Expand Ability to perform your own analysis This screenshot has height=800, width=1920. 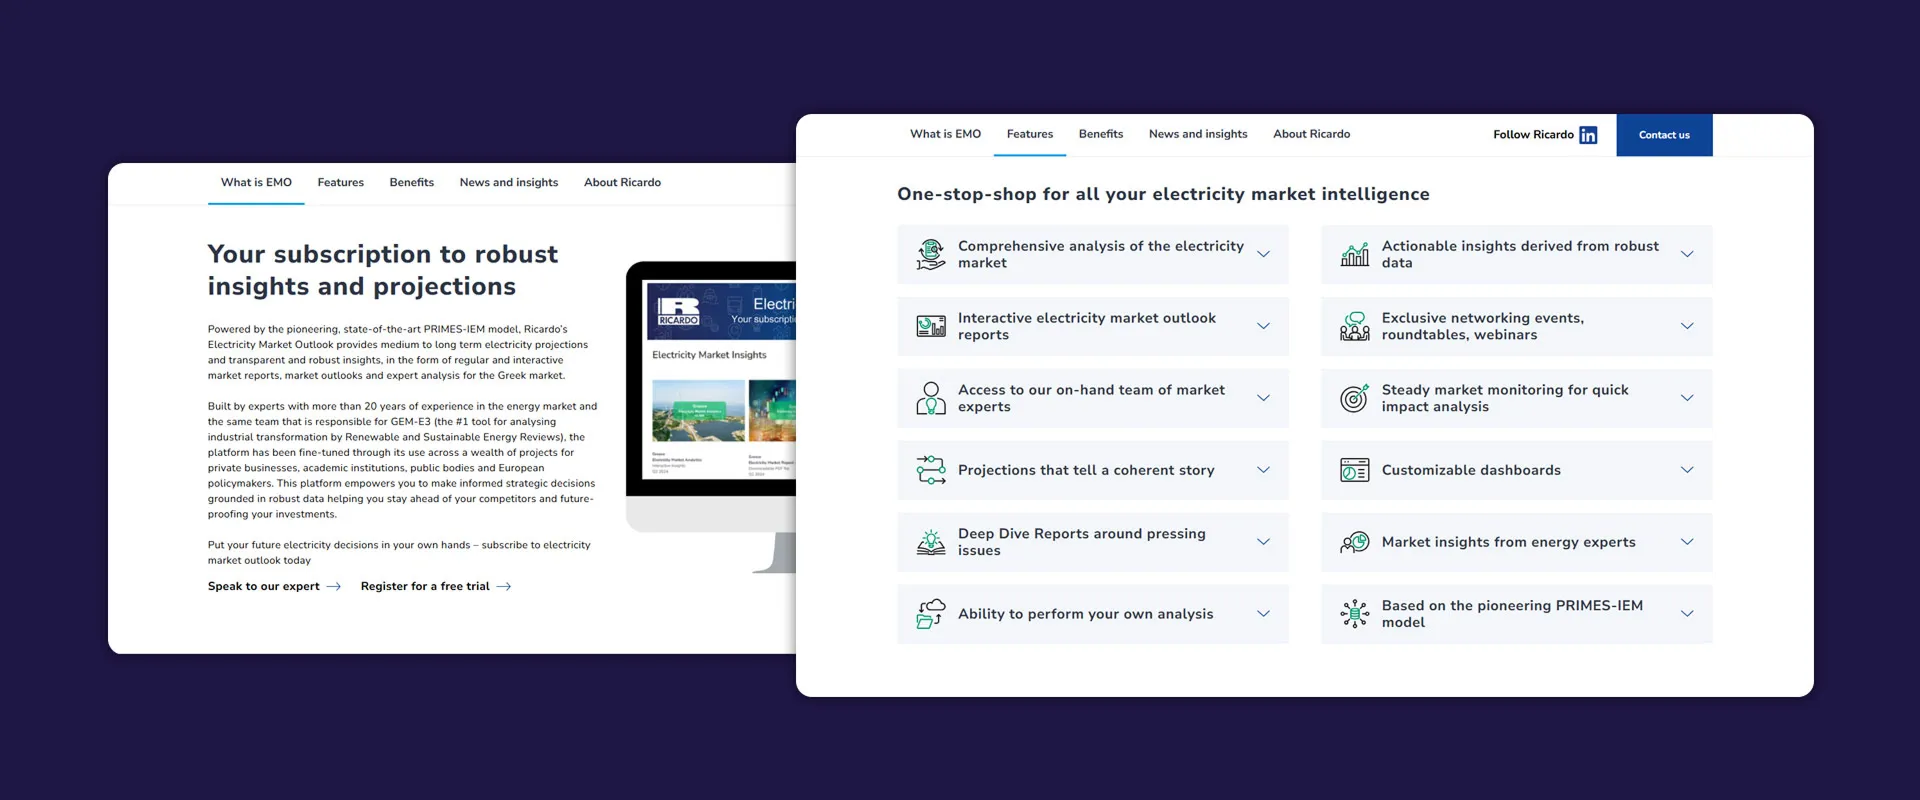pos(1263,614)
